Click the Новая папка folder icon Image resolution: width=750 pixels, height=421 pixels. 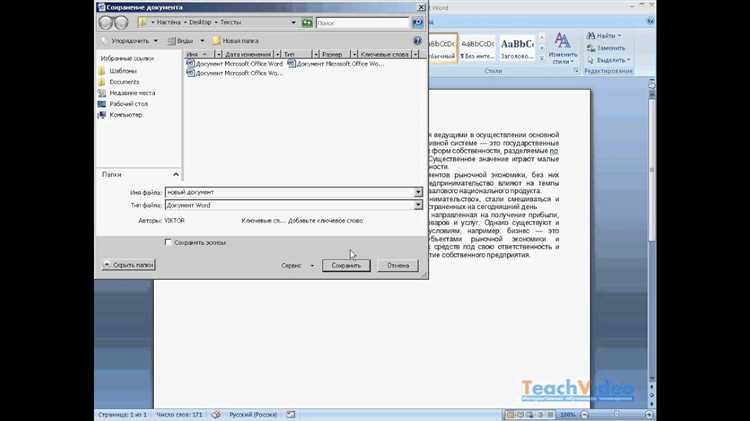click(x=216, y=41)
